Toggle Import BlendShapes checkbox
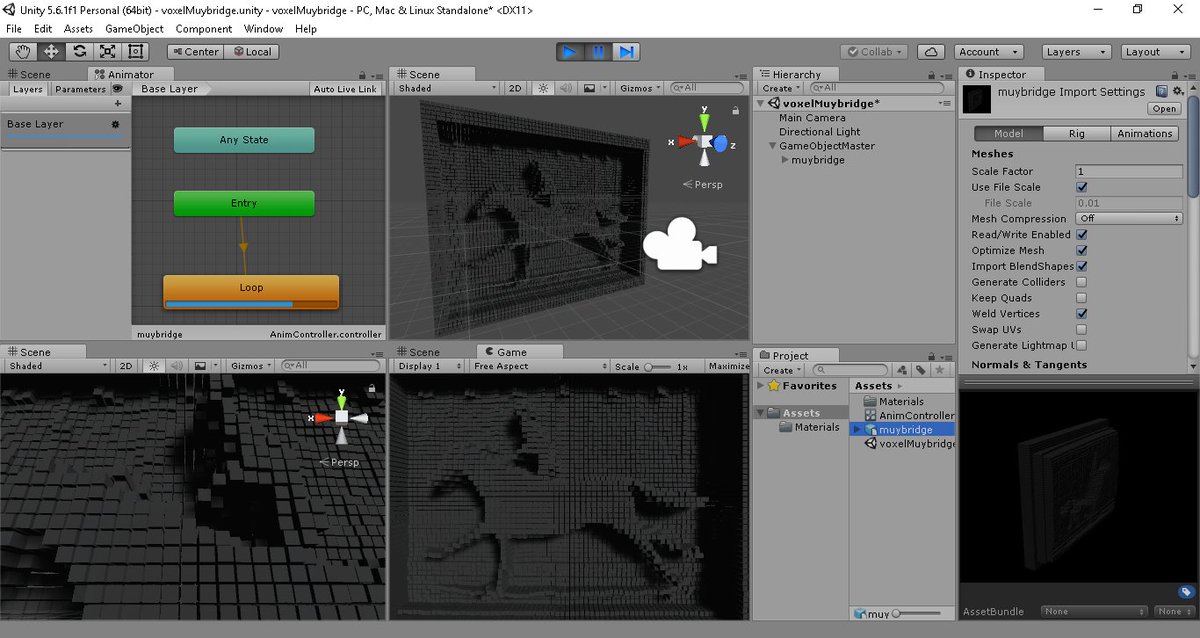Screen dimensions: 1200x638 coord(1081,266)
